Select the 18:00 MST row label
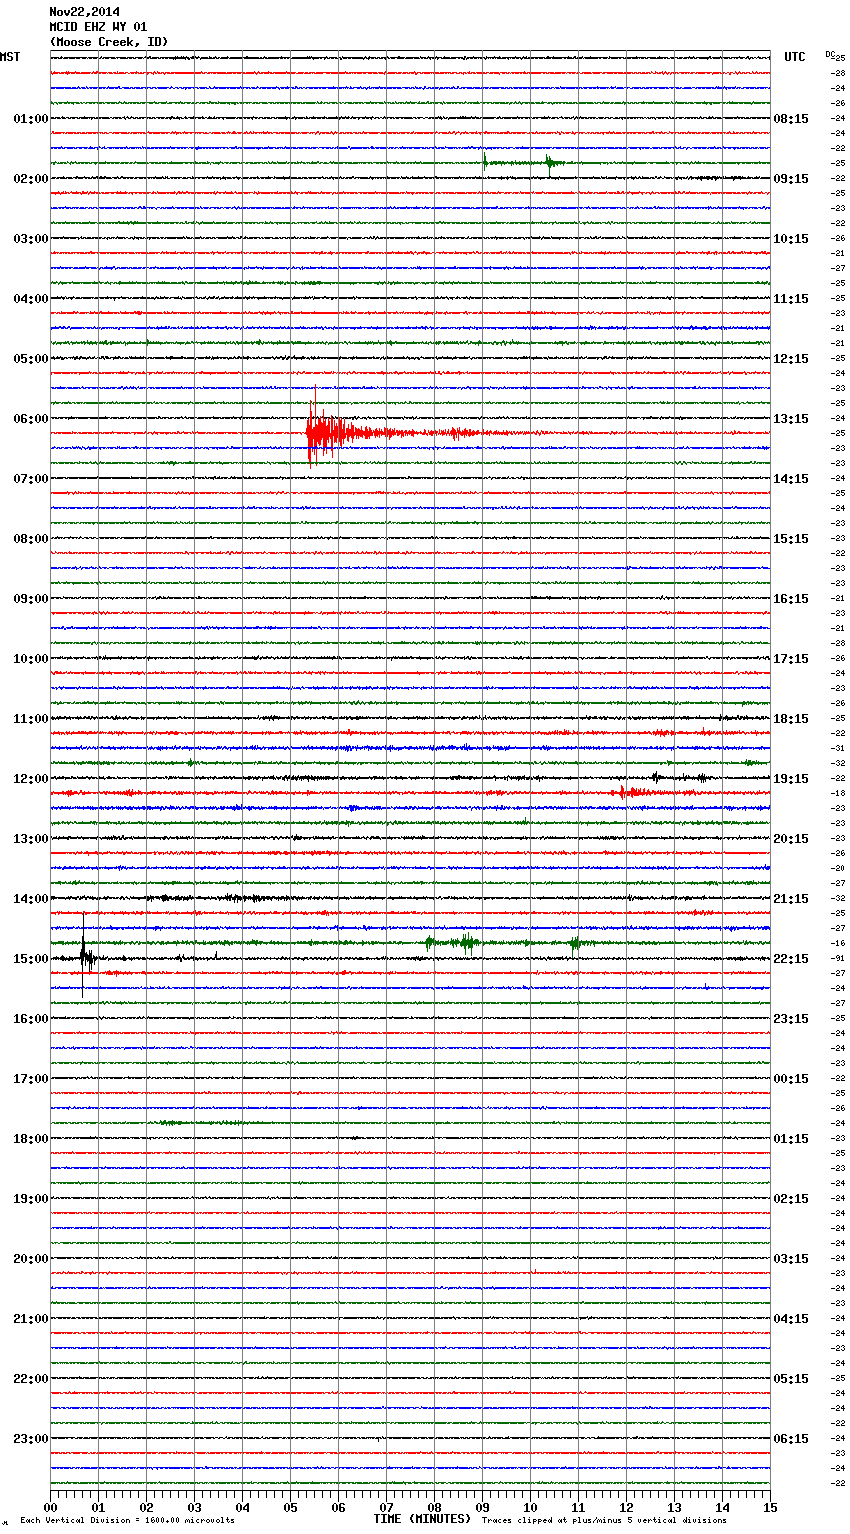This screenshot has width=850, height=1534. pos(31,1139)
